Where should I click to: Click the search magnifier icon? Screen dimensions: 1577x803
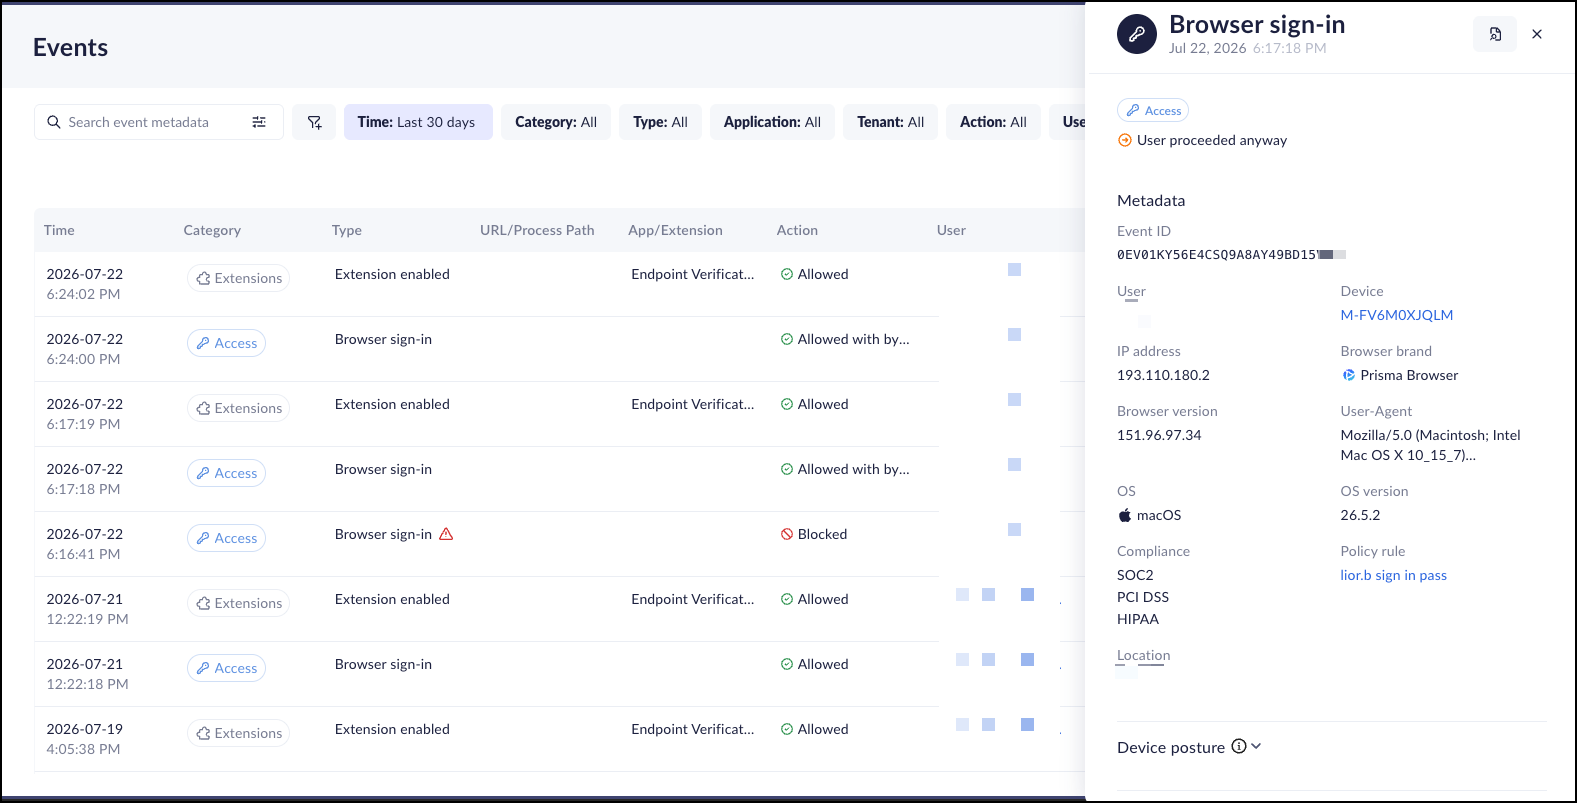[54, 122]
